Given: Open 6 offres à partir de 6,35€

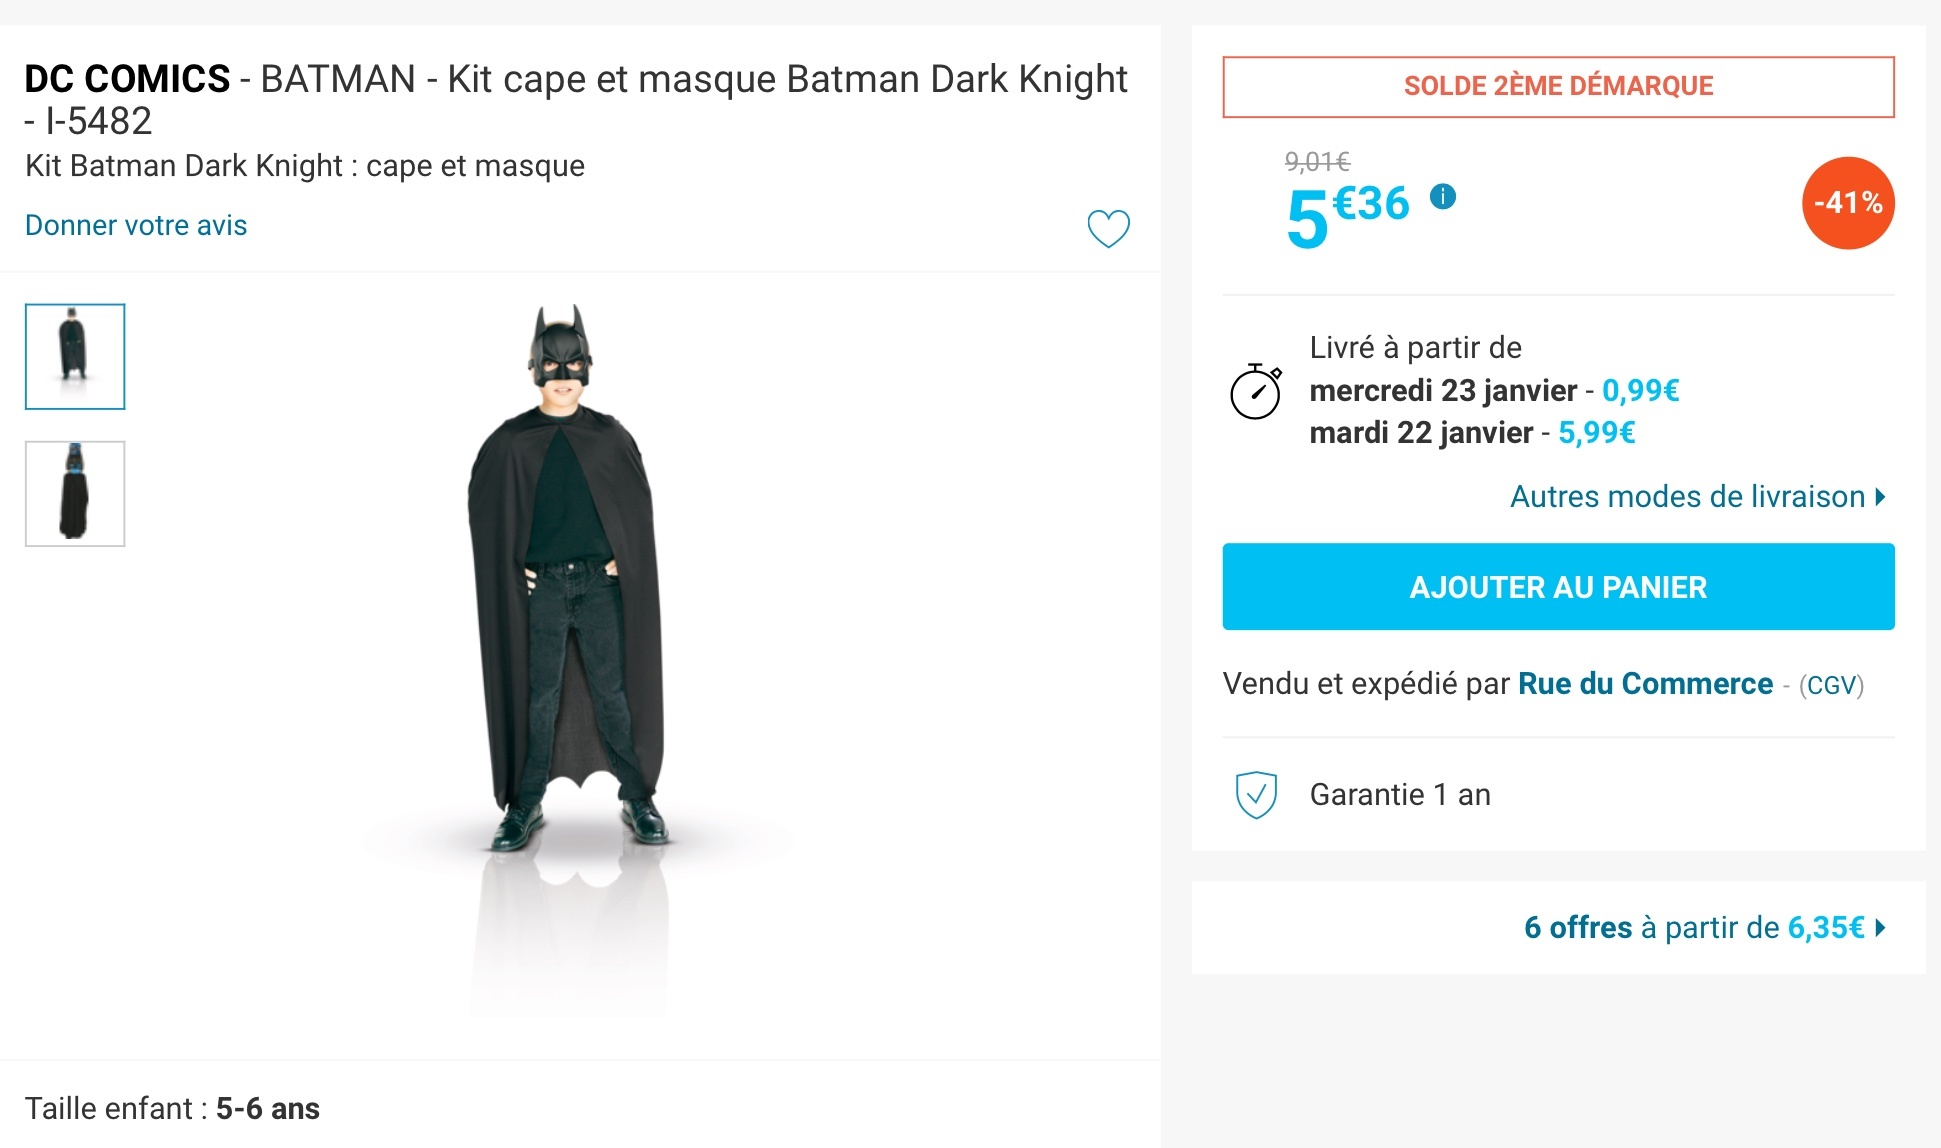Looking at the screenshot, I should tap(1704, 928).
